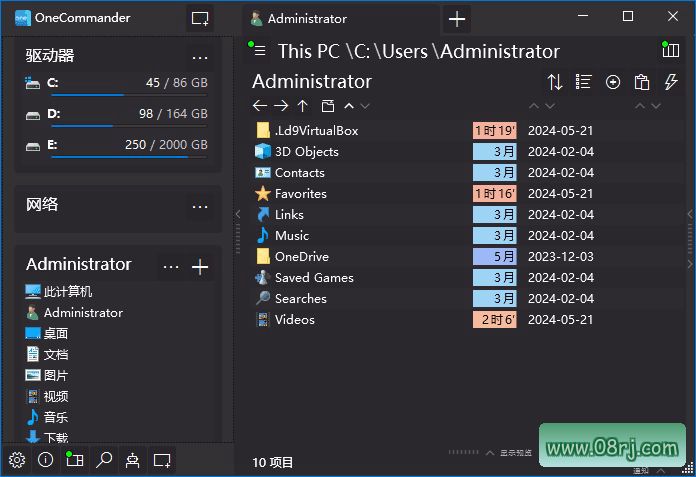Change the file list view style

583,82
